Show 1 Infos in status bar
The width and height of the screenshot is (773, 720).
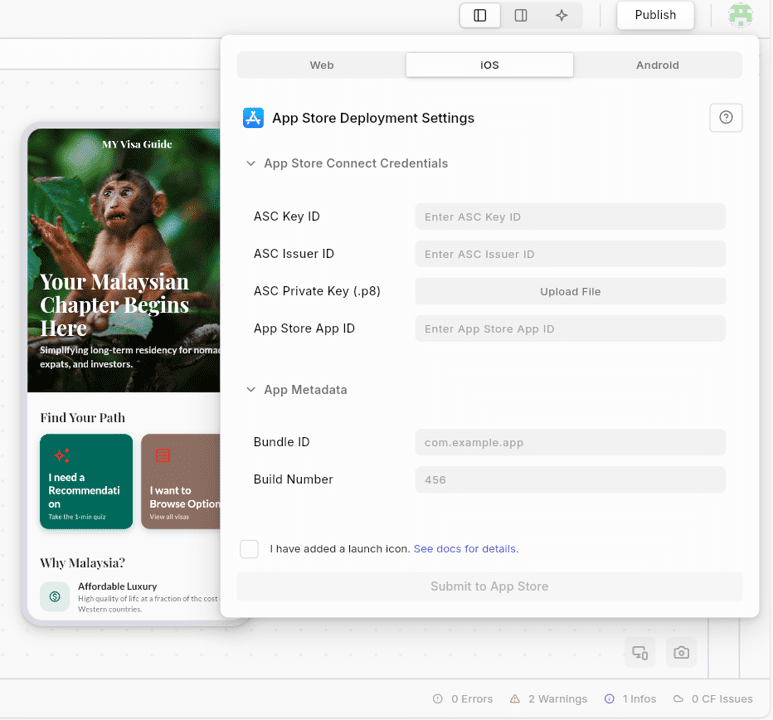coord(630,699)
